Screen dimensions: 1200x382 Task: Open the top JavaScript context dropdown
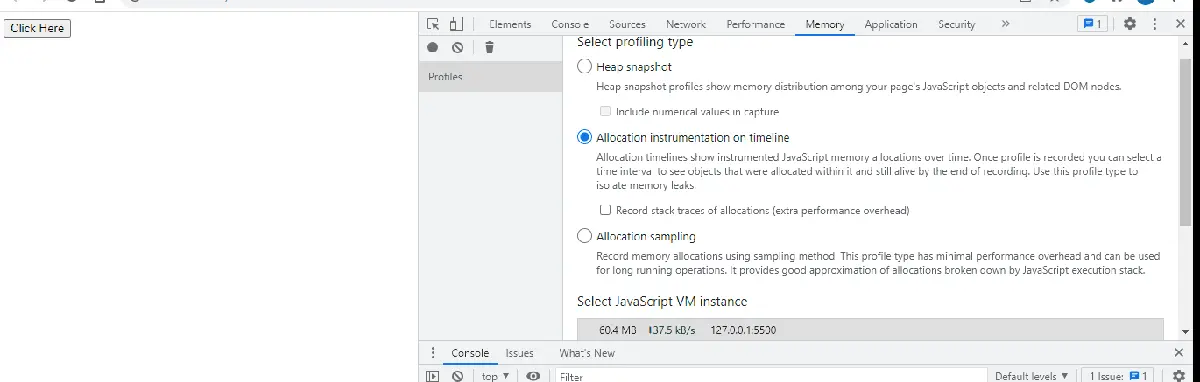pyautogui.click(x=495, y=376)
